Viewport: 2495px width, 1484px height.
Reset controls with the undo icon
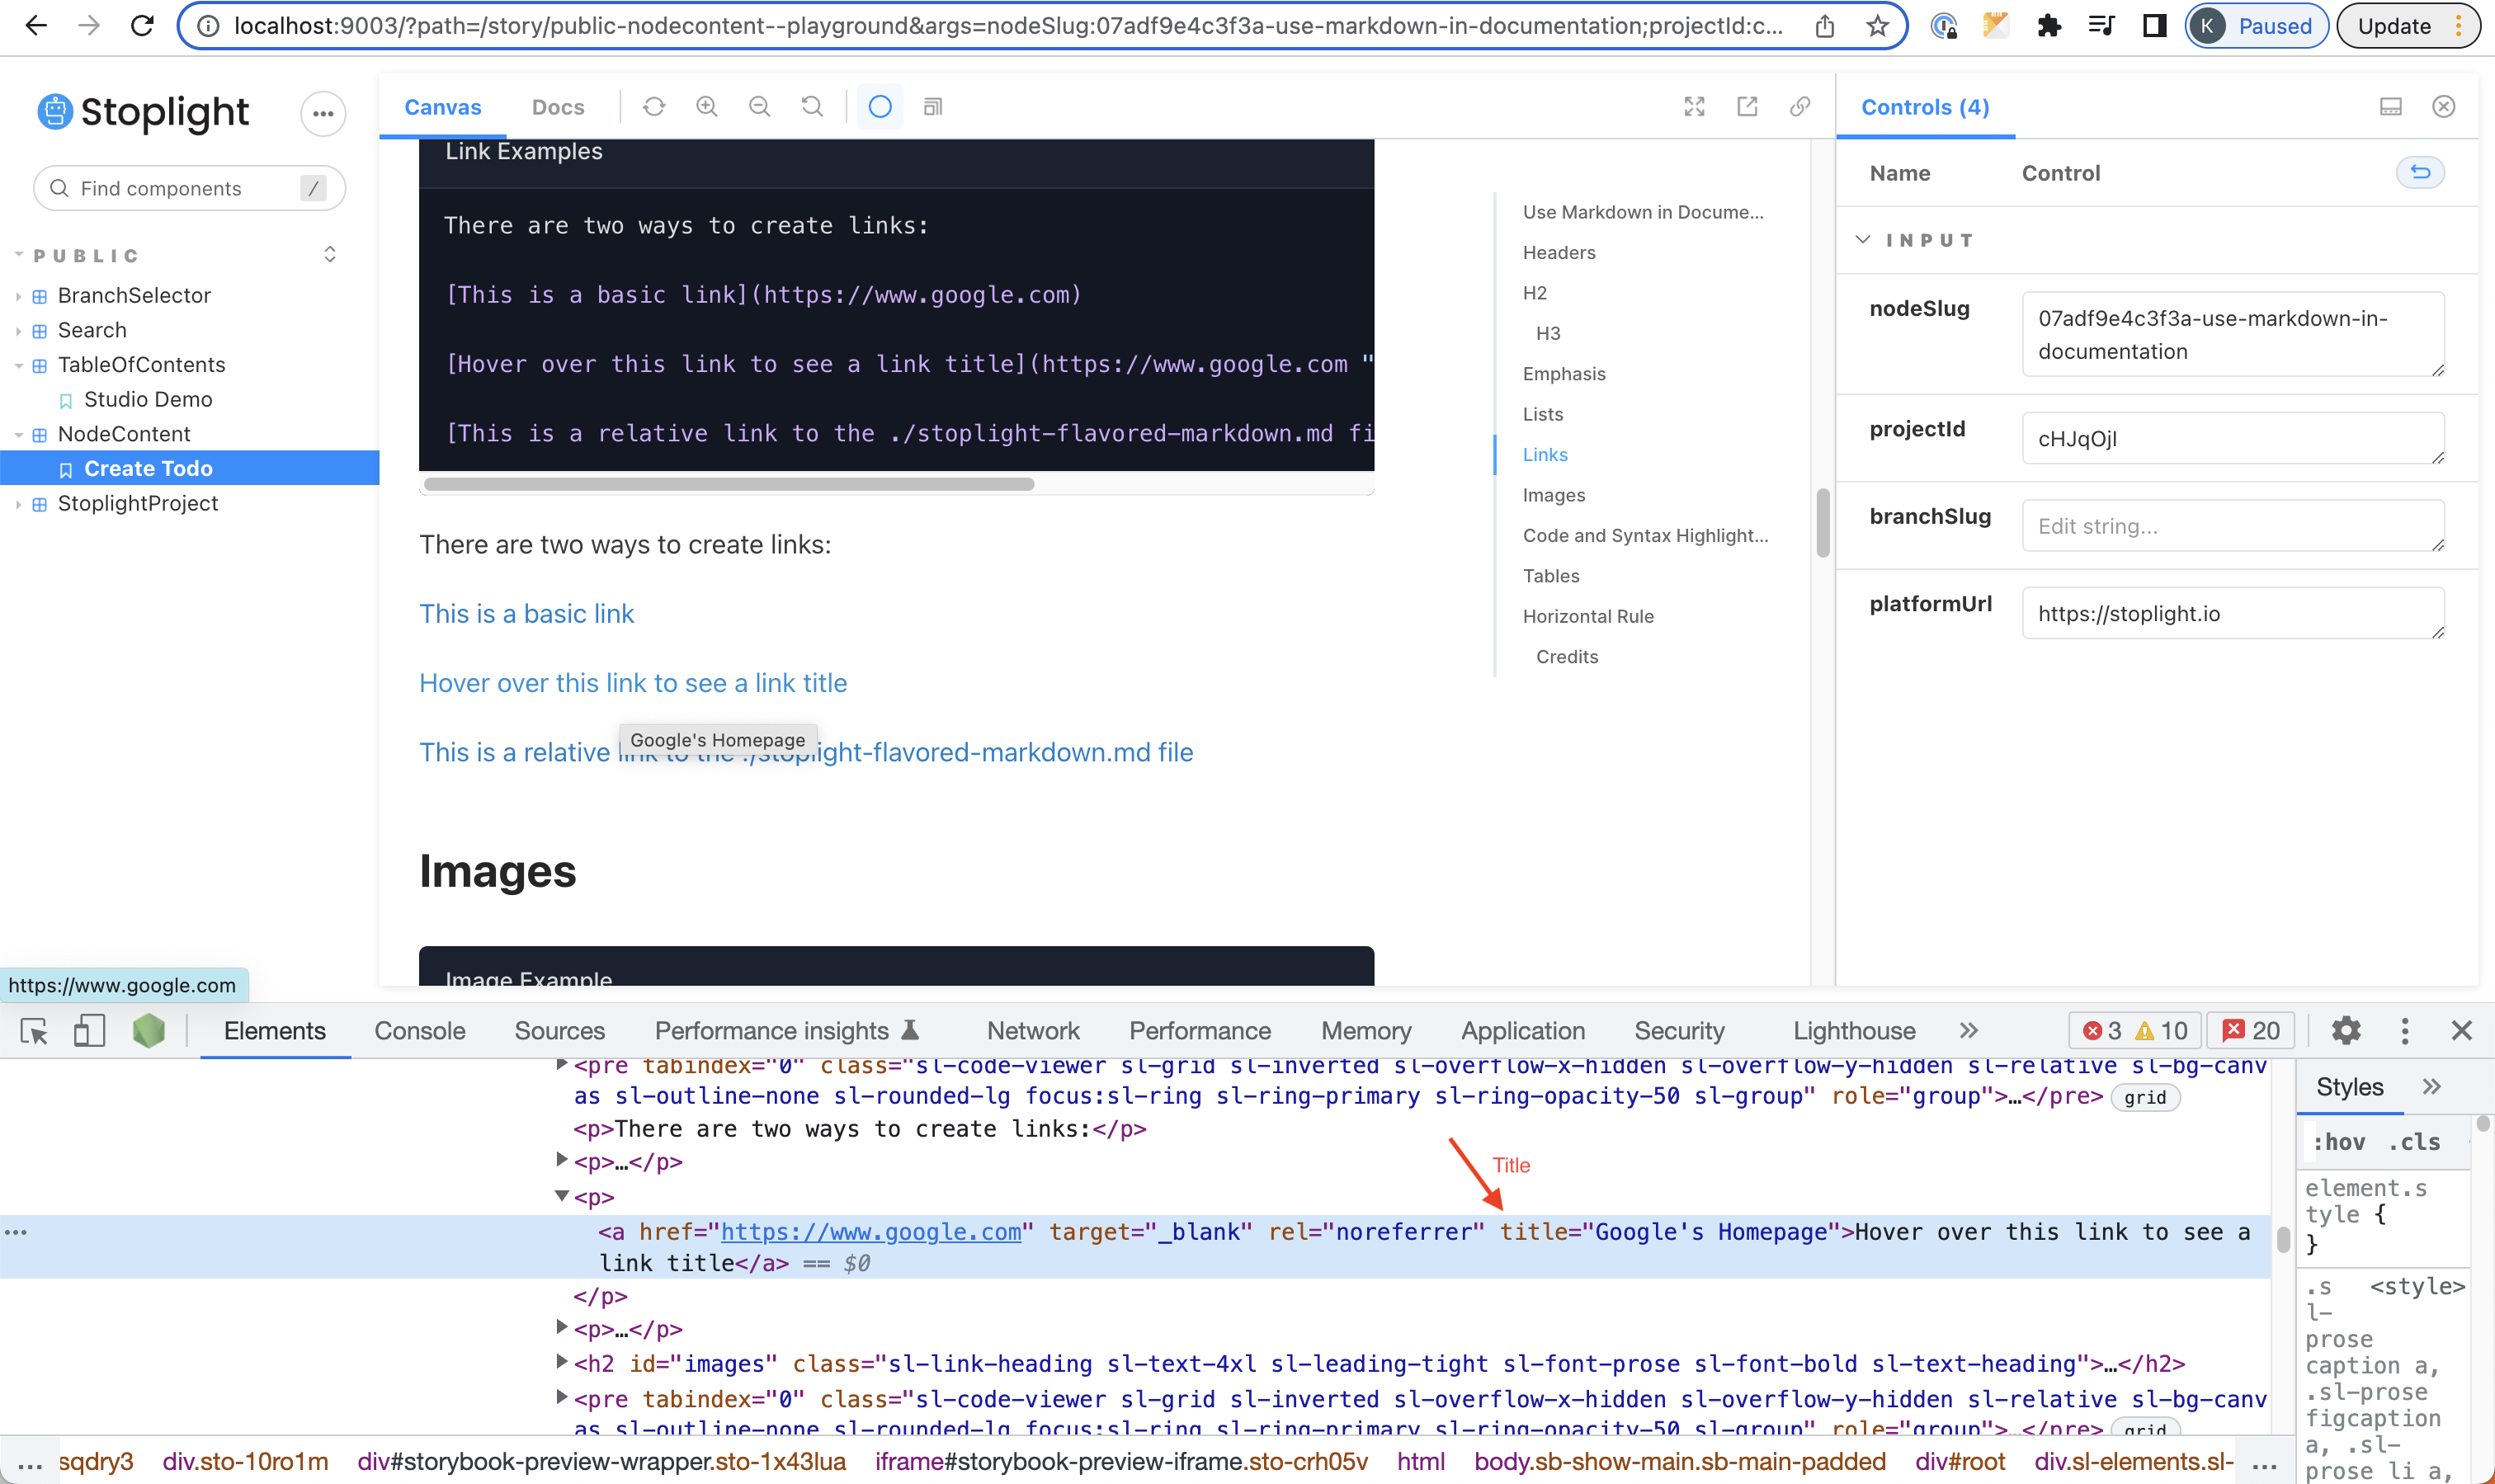tap(2420, 172)
